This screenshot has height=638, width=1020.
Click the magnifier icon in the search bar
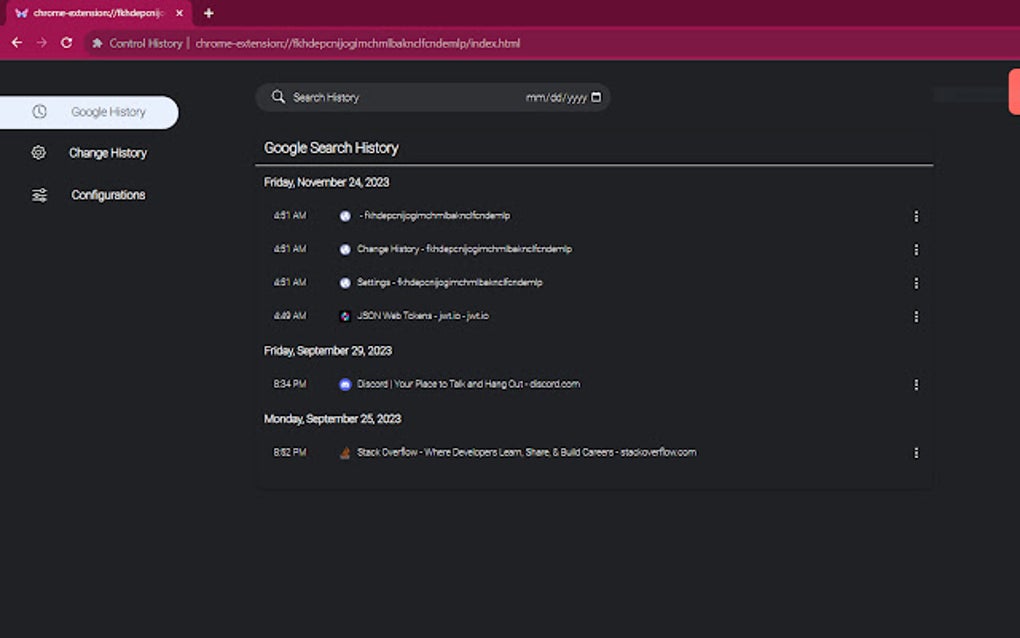tap(278, 97)
